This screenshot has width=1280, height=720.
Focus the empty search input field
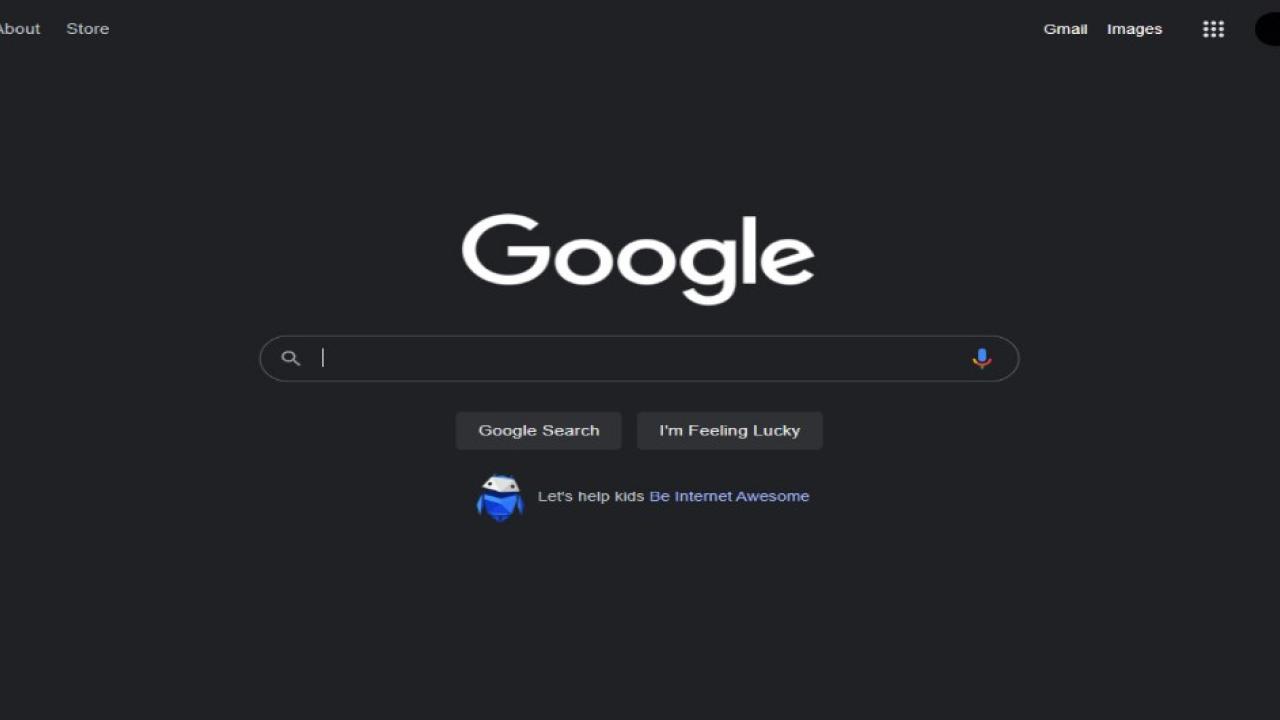pos(639,358)
